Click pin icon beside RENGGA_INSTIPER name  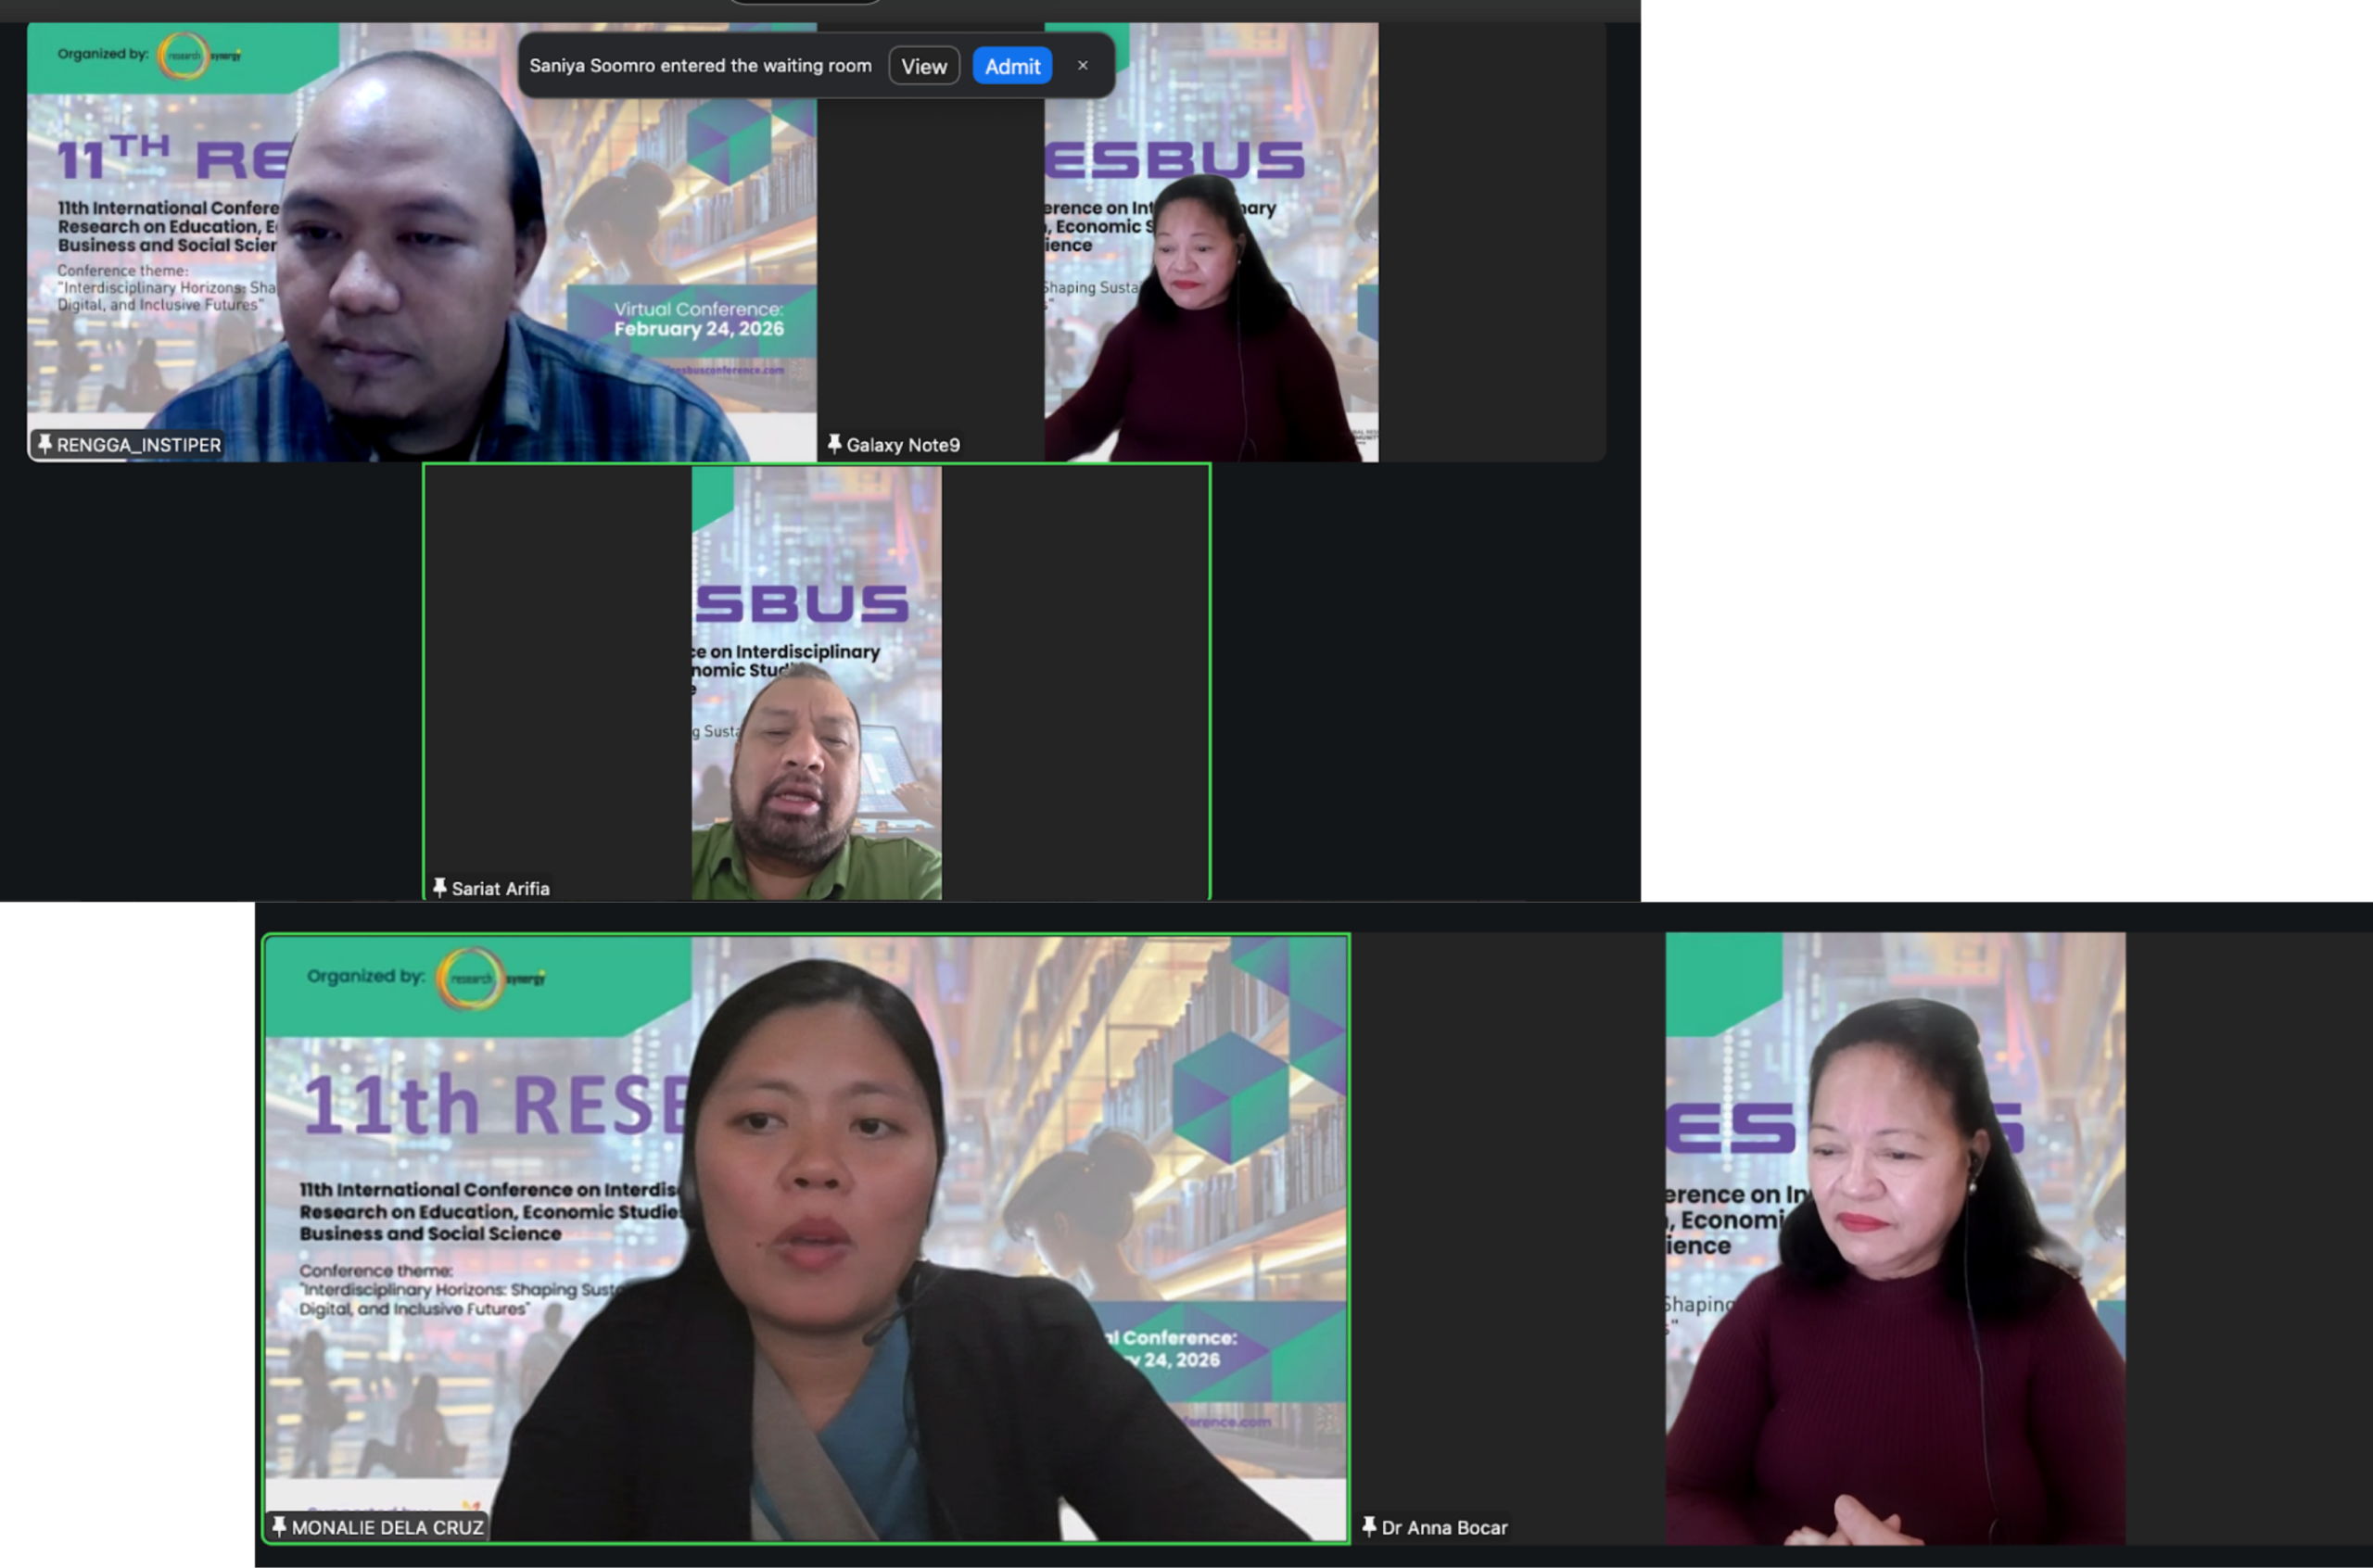[x=44, y=443]
